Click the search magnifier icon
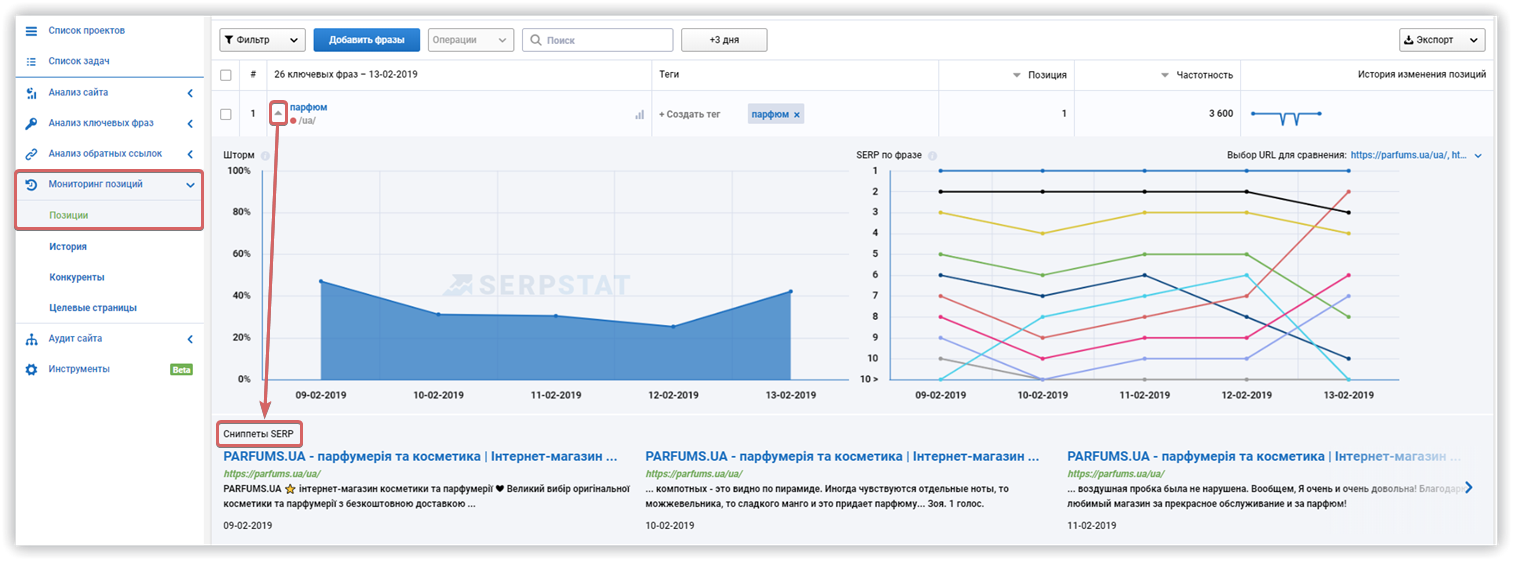Screen dimensions: 1513x561 pyautogui.click(x=536, y=40)
